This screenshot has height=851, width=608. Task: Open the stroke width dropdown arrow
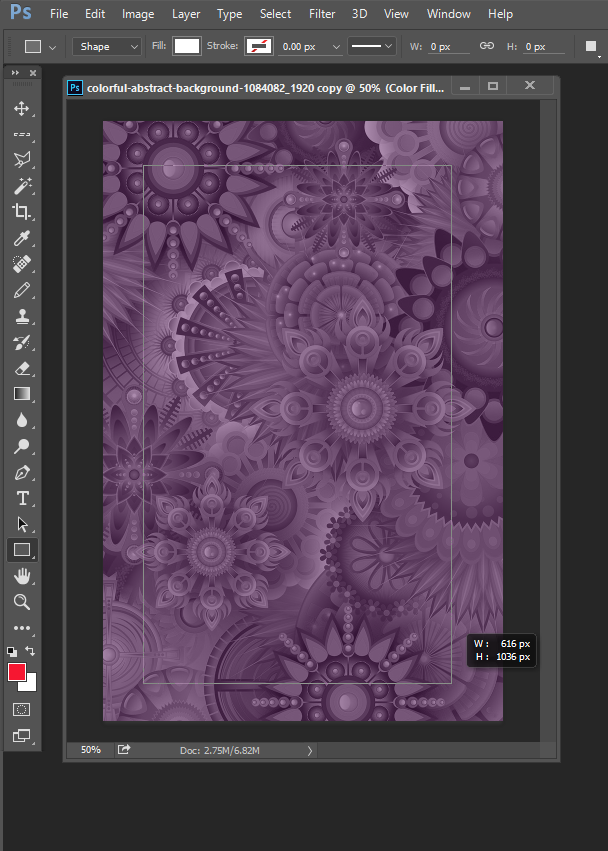pyautogui.click(x=337, y=47)
